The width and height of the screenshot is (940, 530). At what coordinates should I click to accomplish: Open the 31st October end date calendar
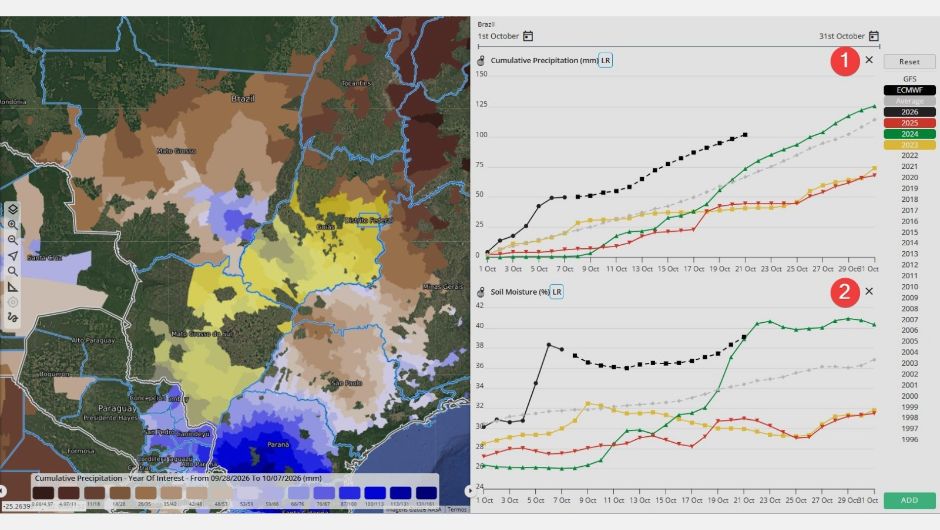873,36
